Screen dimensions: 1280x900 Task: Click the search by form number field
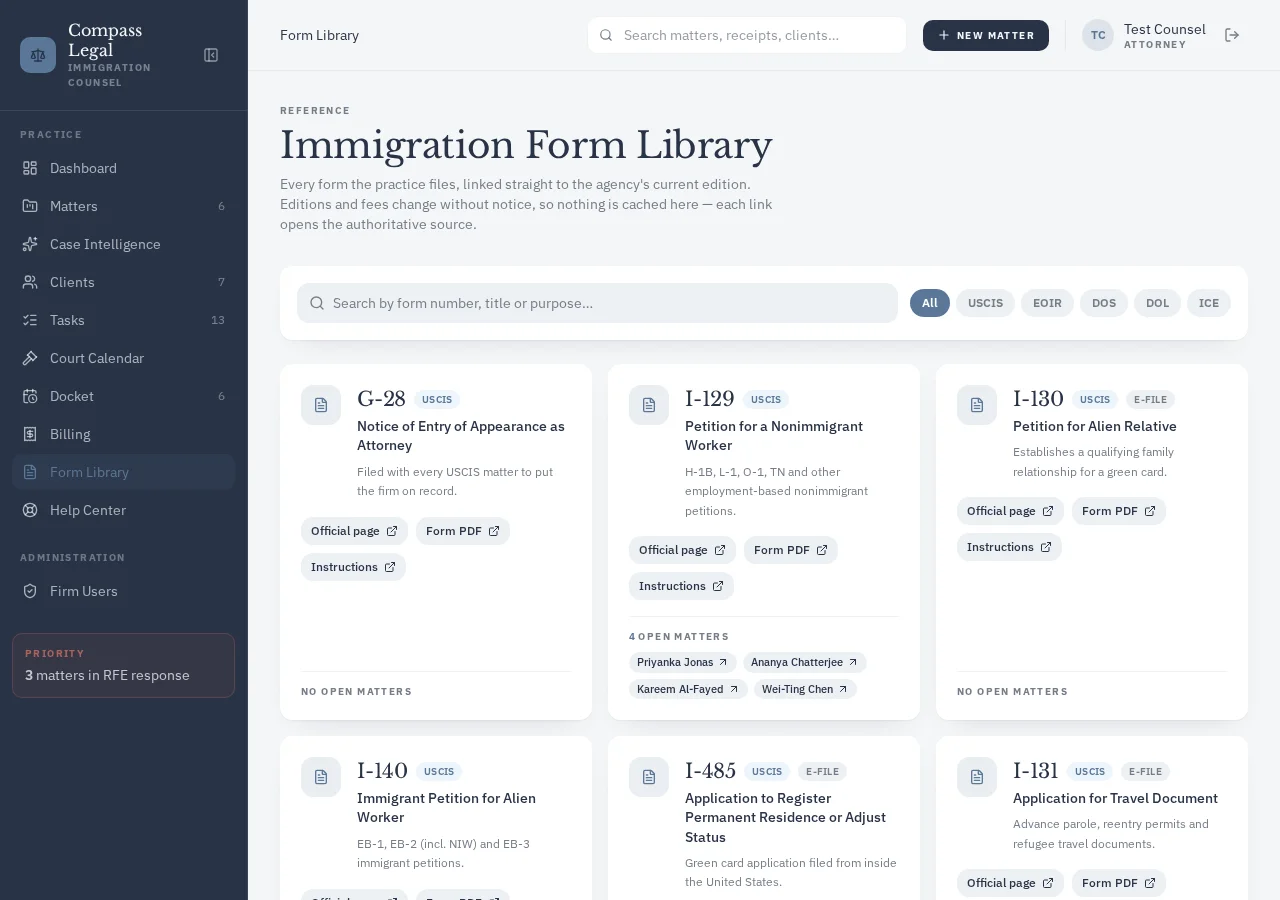click(x=597, y=303)
